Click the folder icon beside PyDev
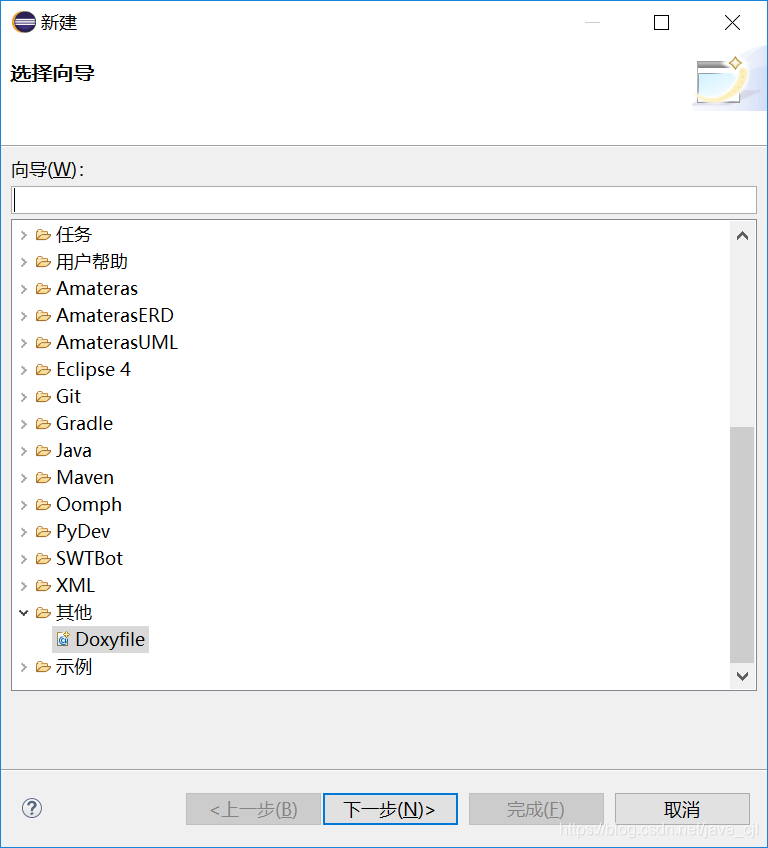This screenshot has height=848, width=768. 43,532
